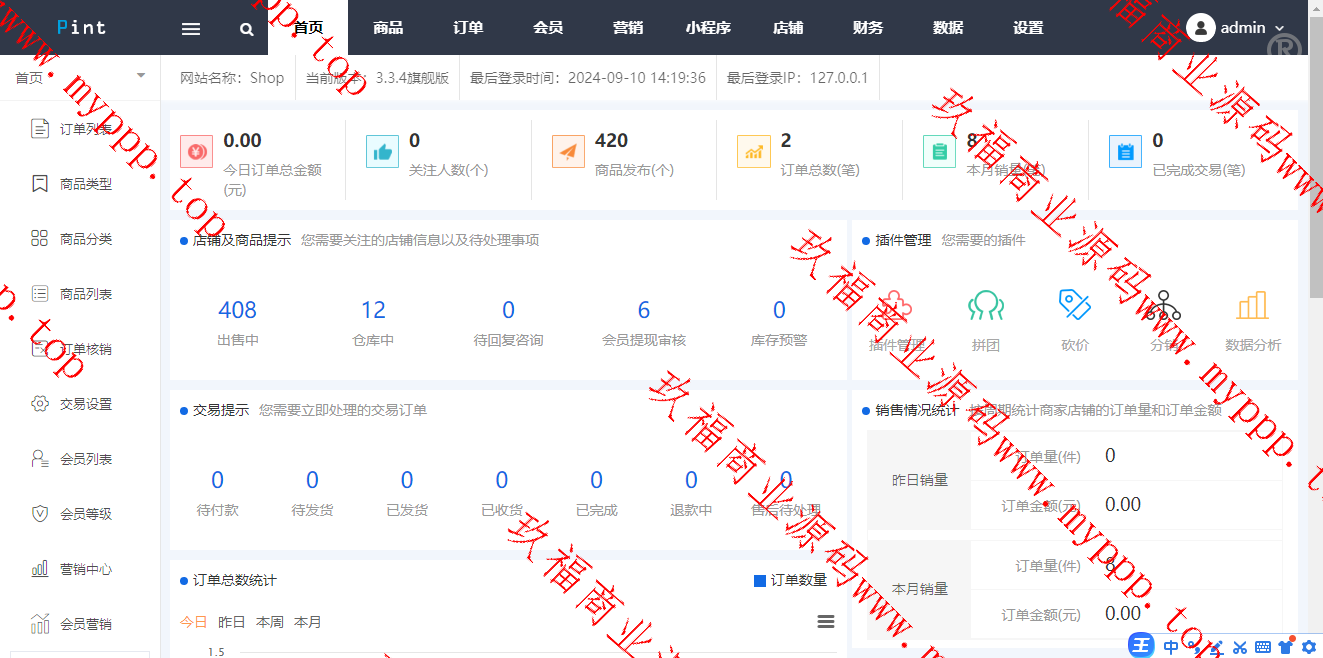The height and width of the screenshot is (658, 1323).
Task: Toggle the 订单数量 chart legend
Action: click(x=790, y=580)
